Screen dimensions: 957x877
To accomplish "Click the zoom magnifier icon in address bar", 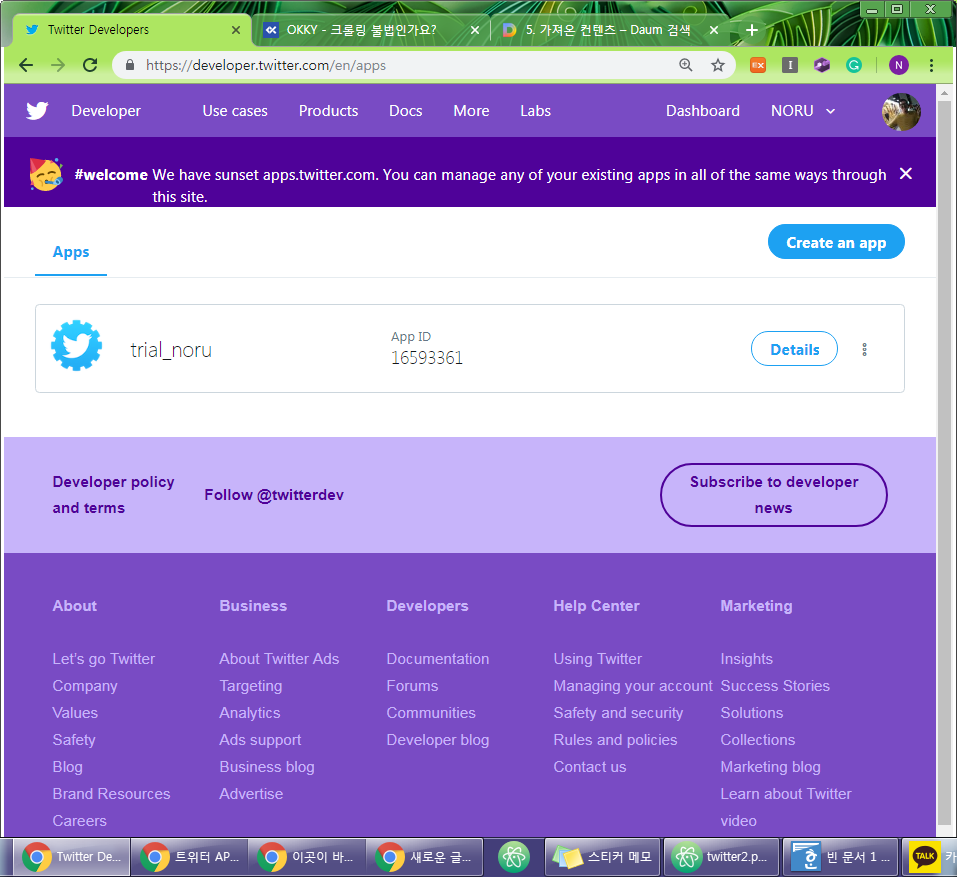I will pyautogui.click(x=686, y=65).
